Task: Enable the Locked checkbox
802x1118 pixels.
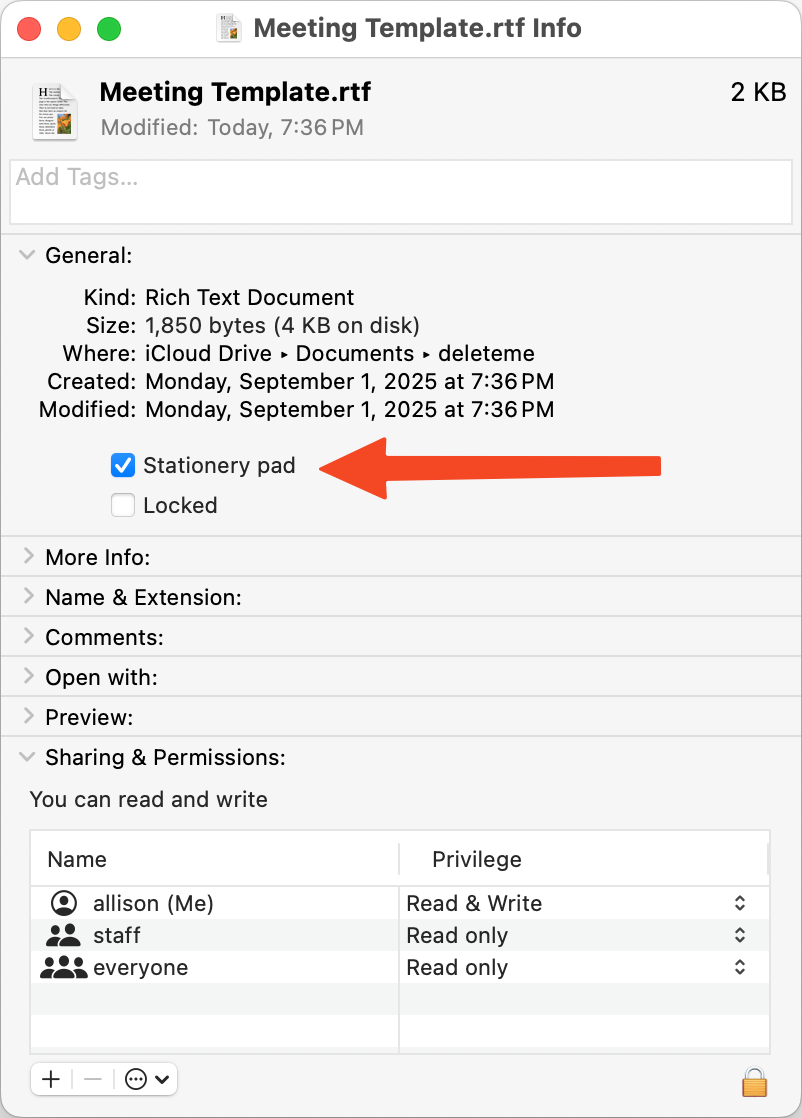Action: pyautogui.click(x=122, y=505)
